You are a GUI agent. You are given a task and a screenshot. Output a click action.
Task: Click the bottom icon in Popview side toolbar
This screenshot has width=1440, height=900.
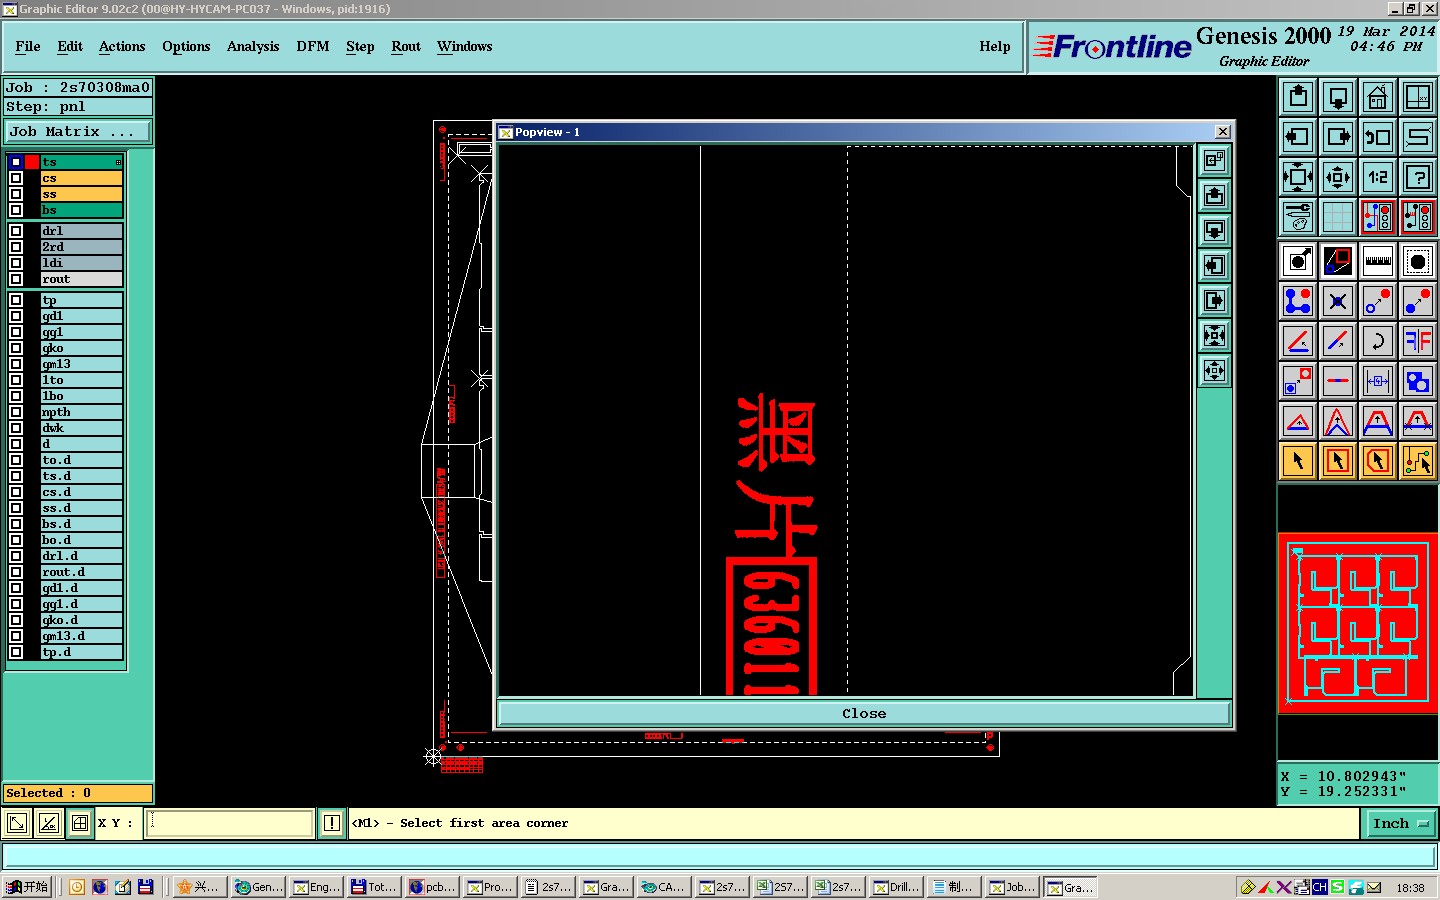coord(1214,371)
